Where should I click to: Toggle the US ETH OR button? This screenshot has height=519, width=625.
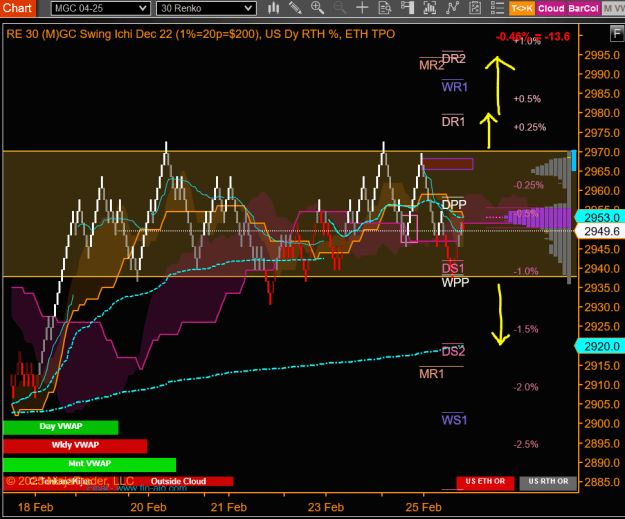click(485, 482)
